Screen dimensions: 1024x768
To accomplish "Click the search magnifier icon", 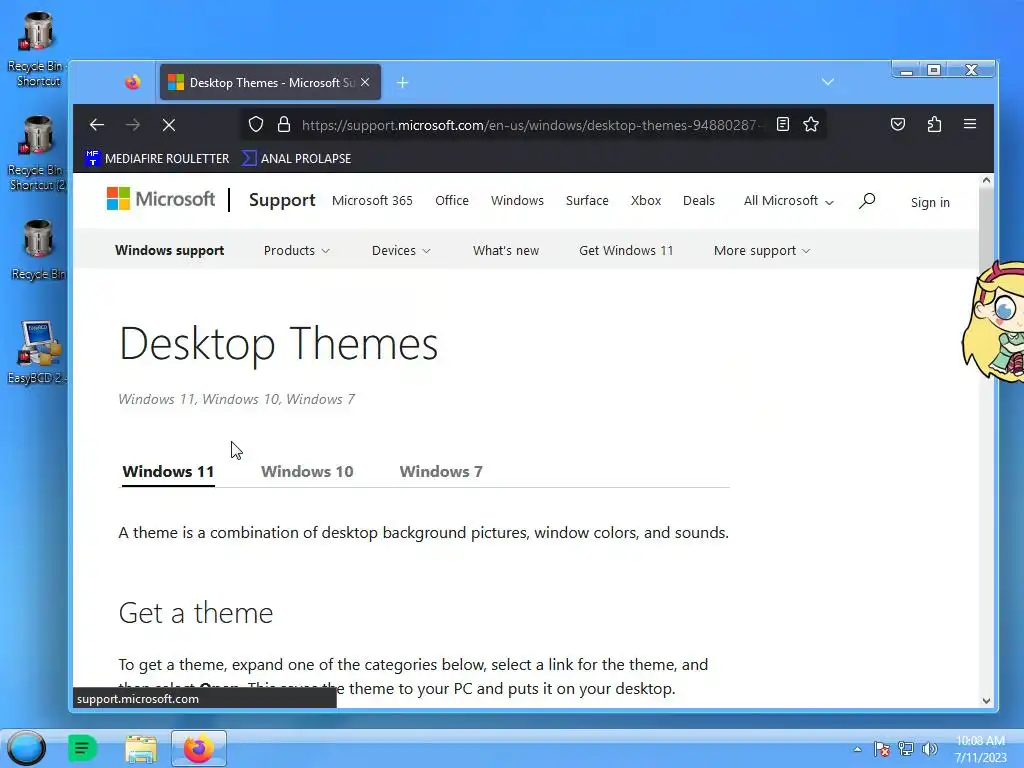I will pos(867,200).
